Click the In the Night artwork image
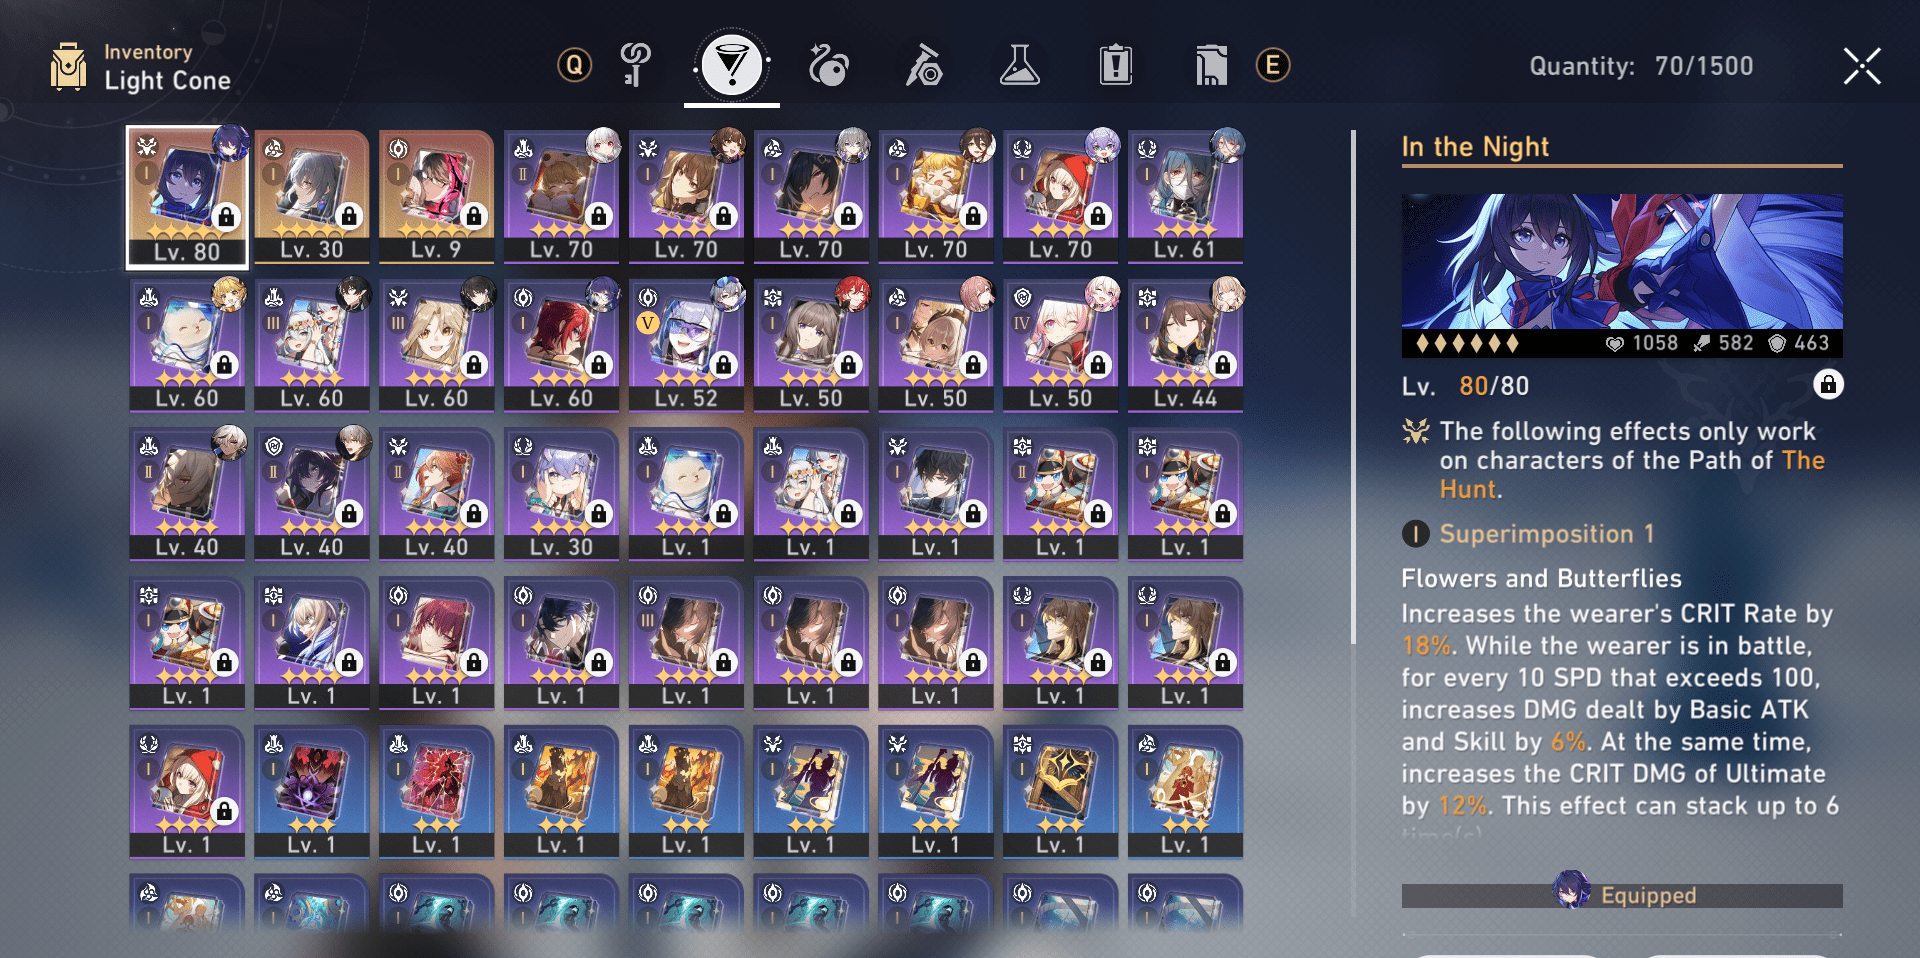1920x958 pixels. pyautogui.click(x=1622, y=262)
